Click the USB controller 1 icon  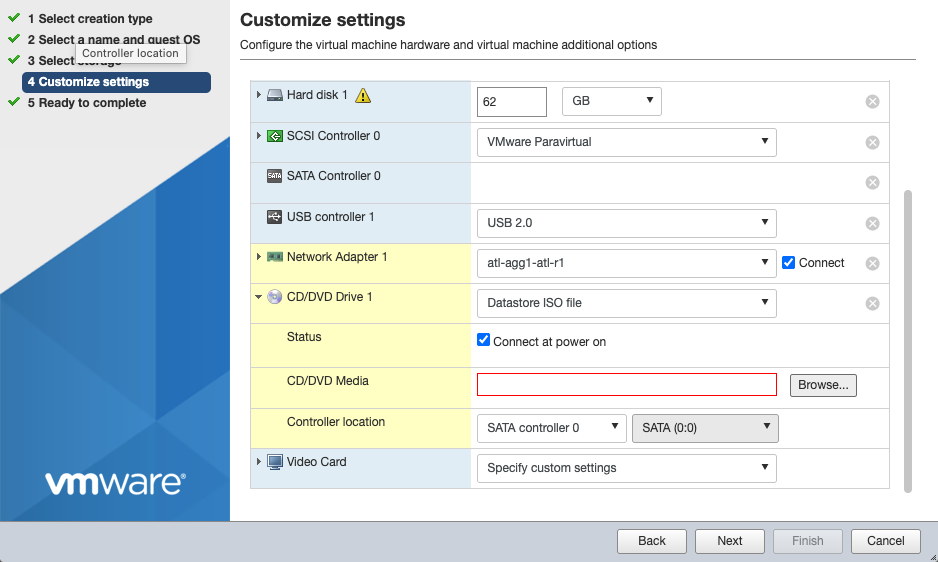click(275, 217)
